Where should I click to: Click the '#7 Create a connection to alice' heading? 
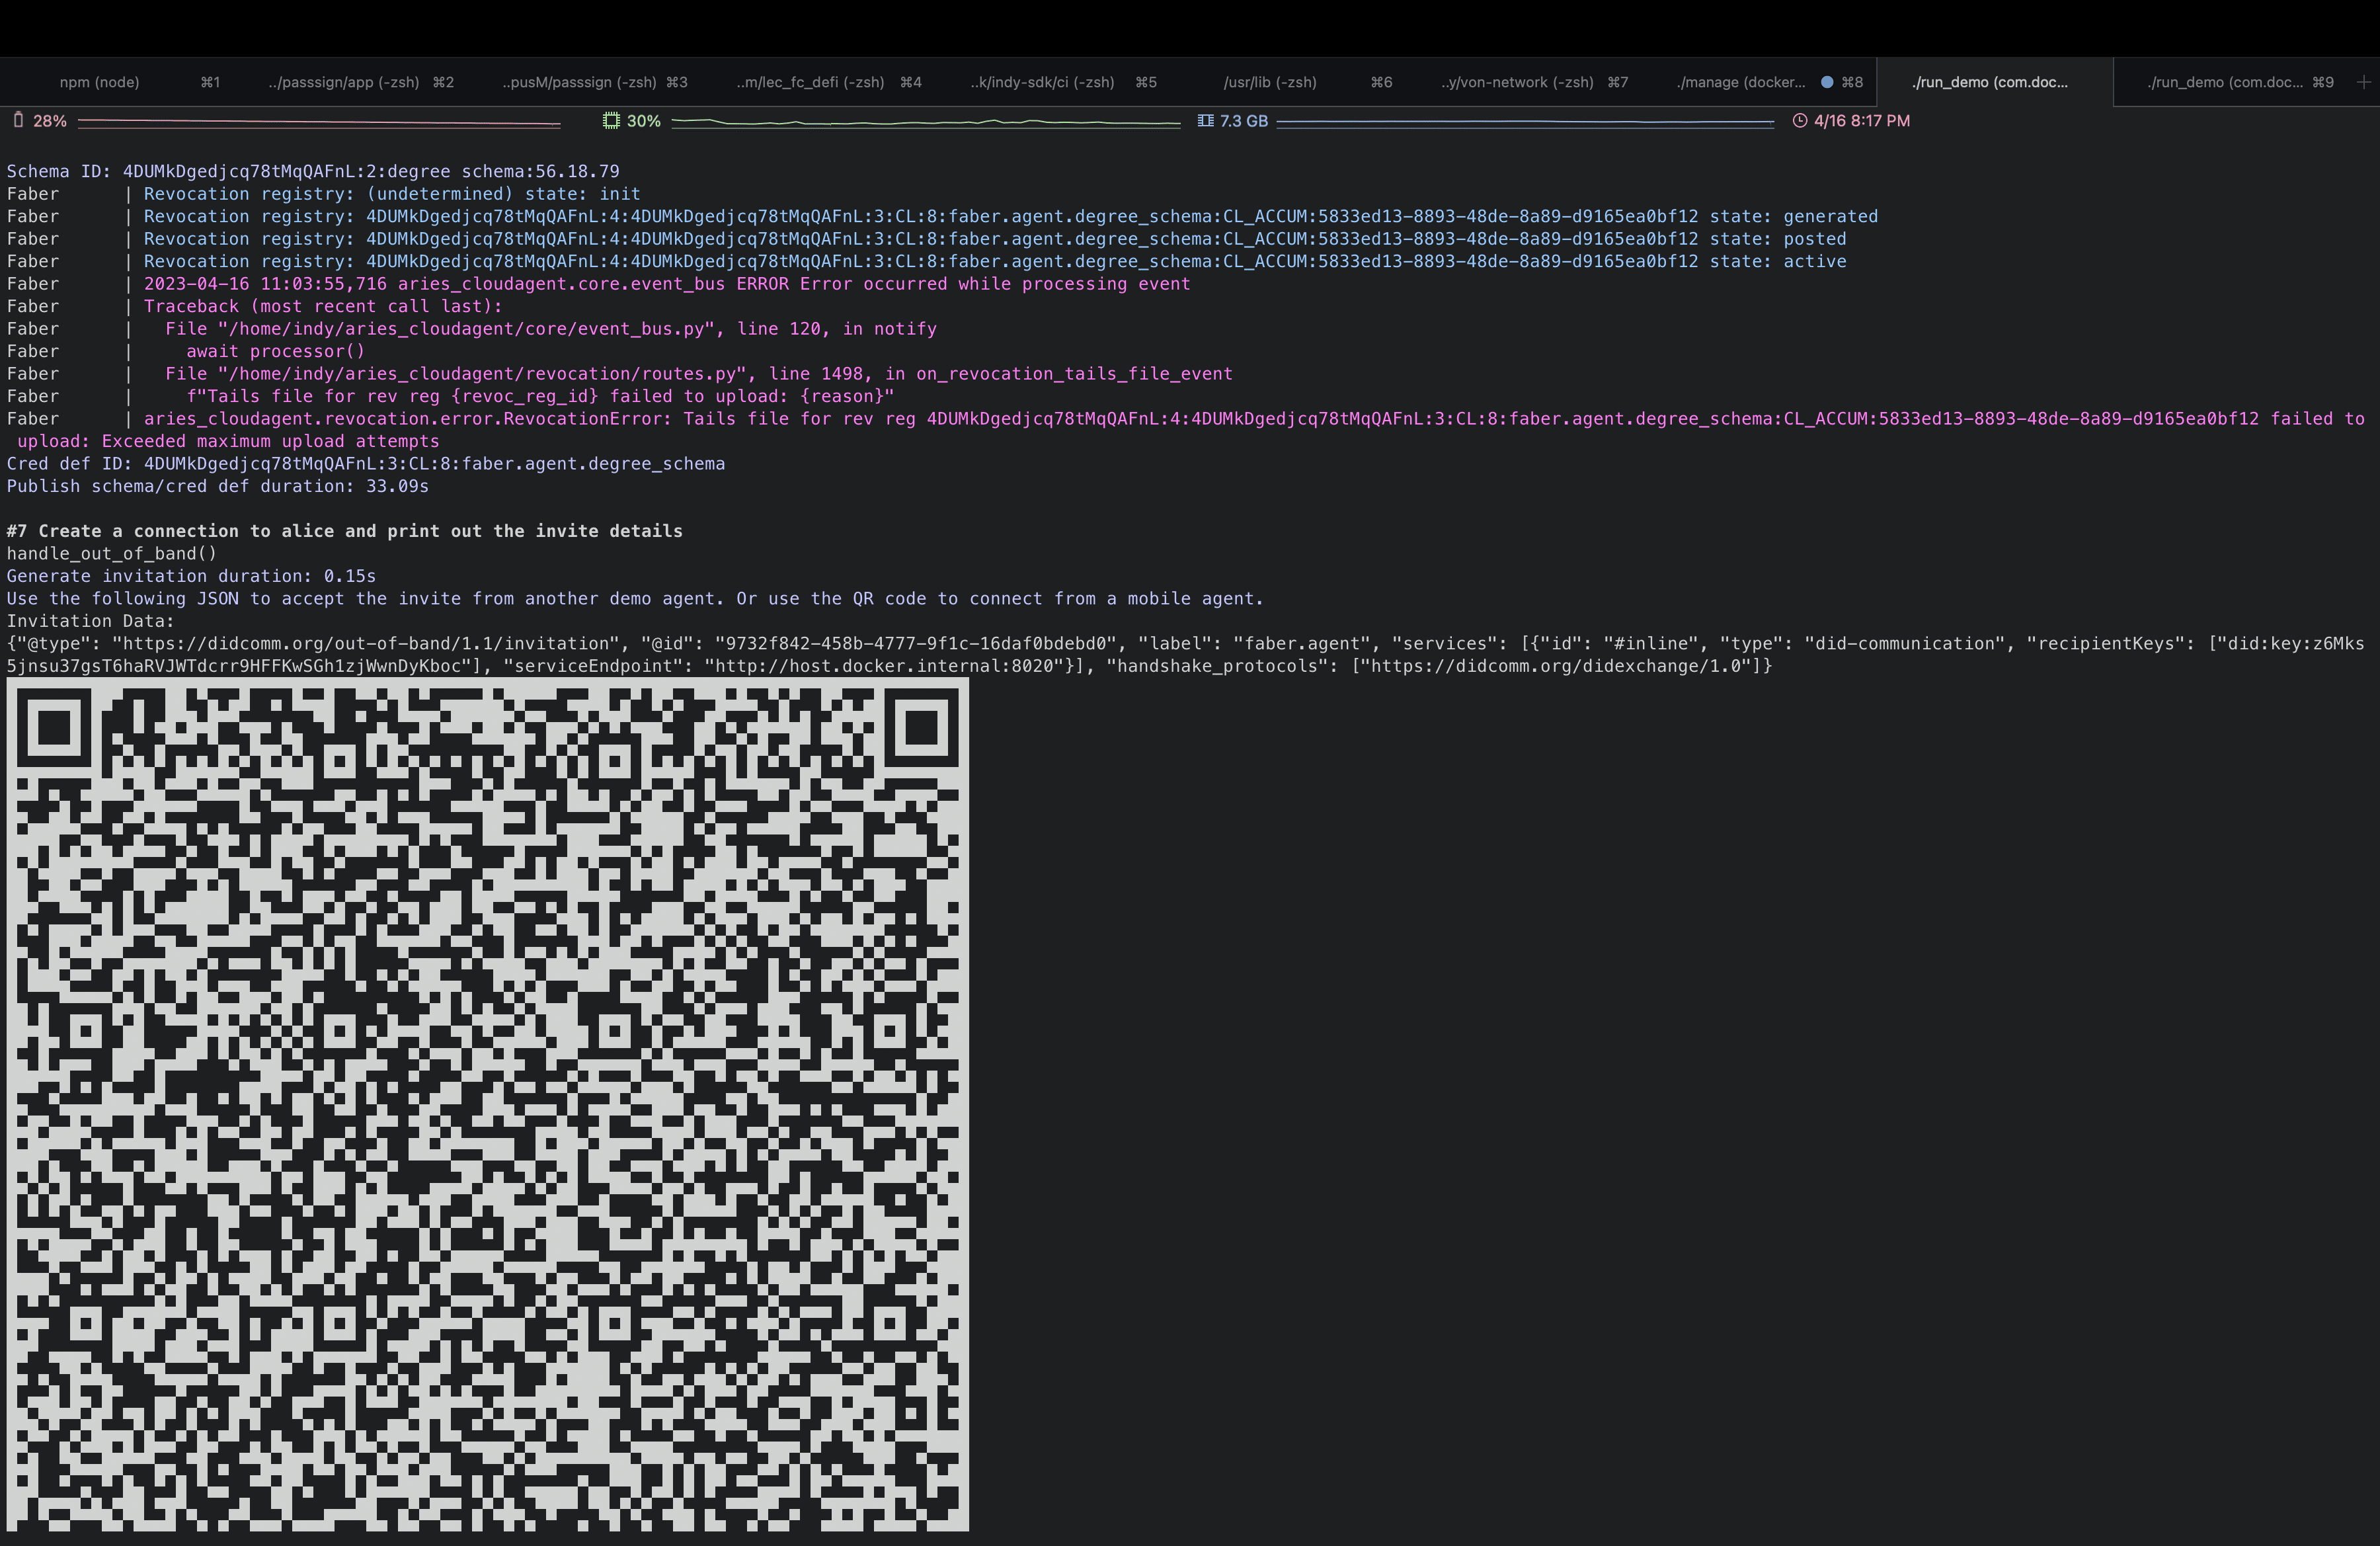[x=345, y=531]
